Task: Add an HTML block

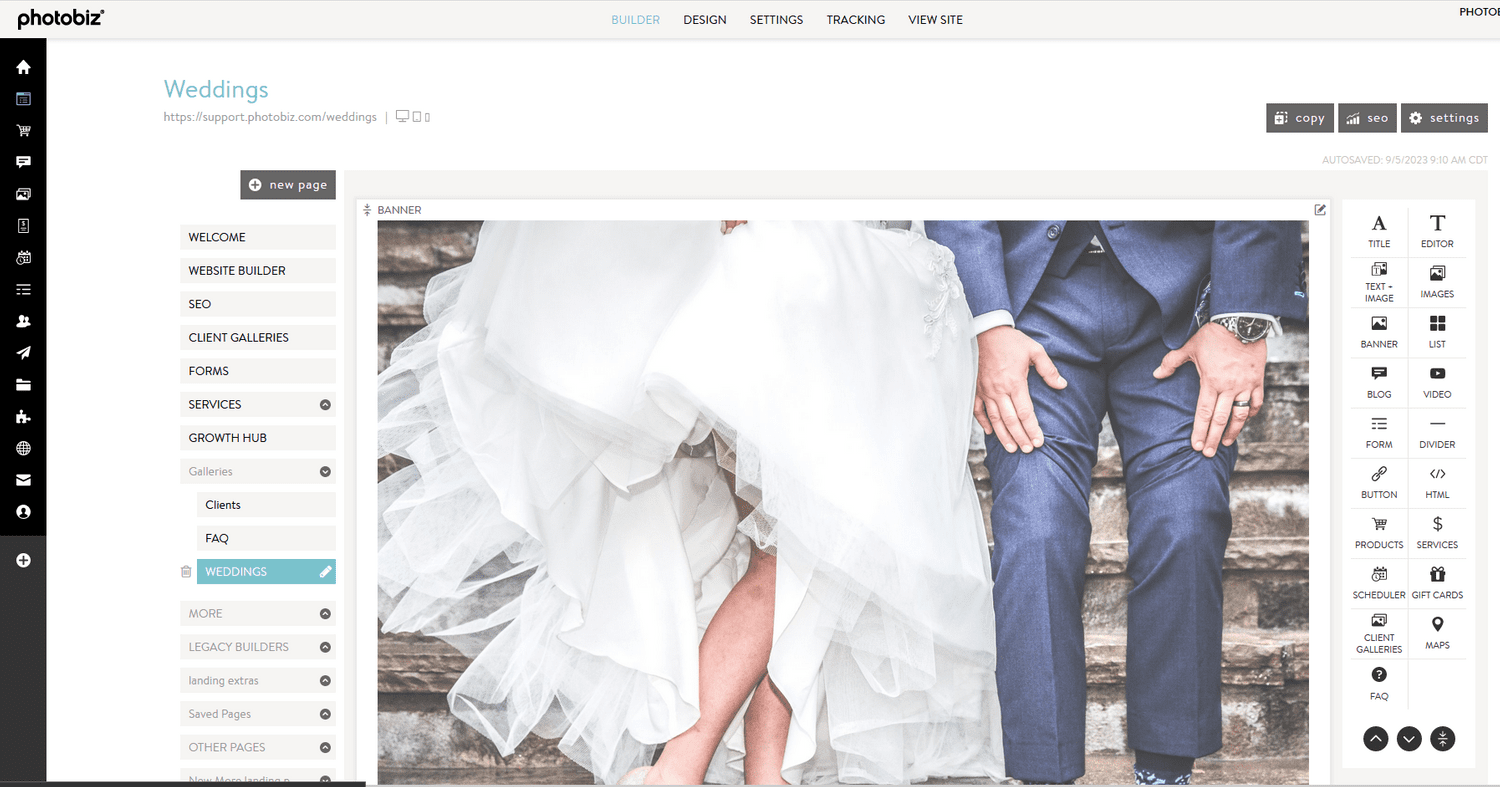Action: [1437, 483]
